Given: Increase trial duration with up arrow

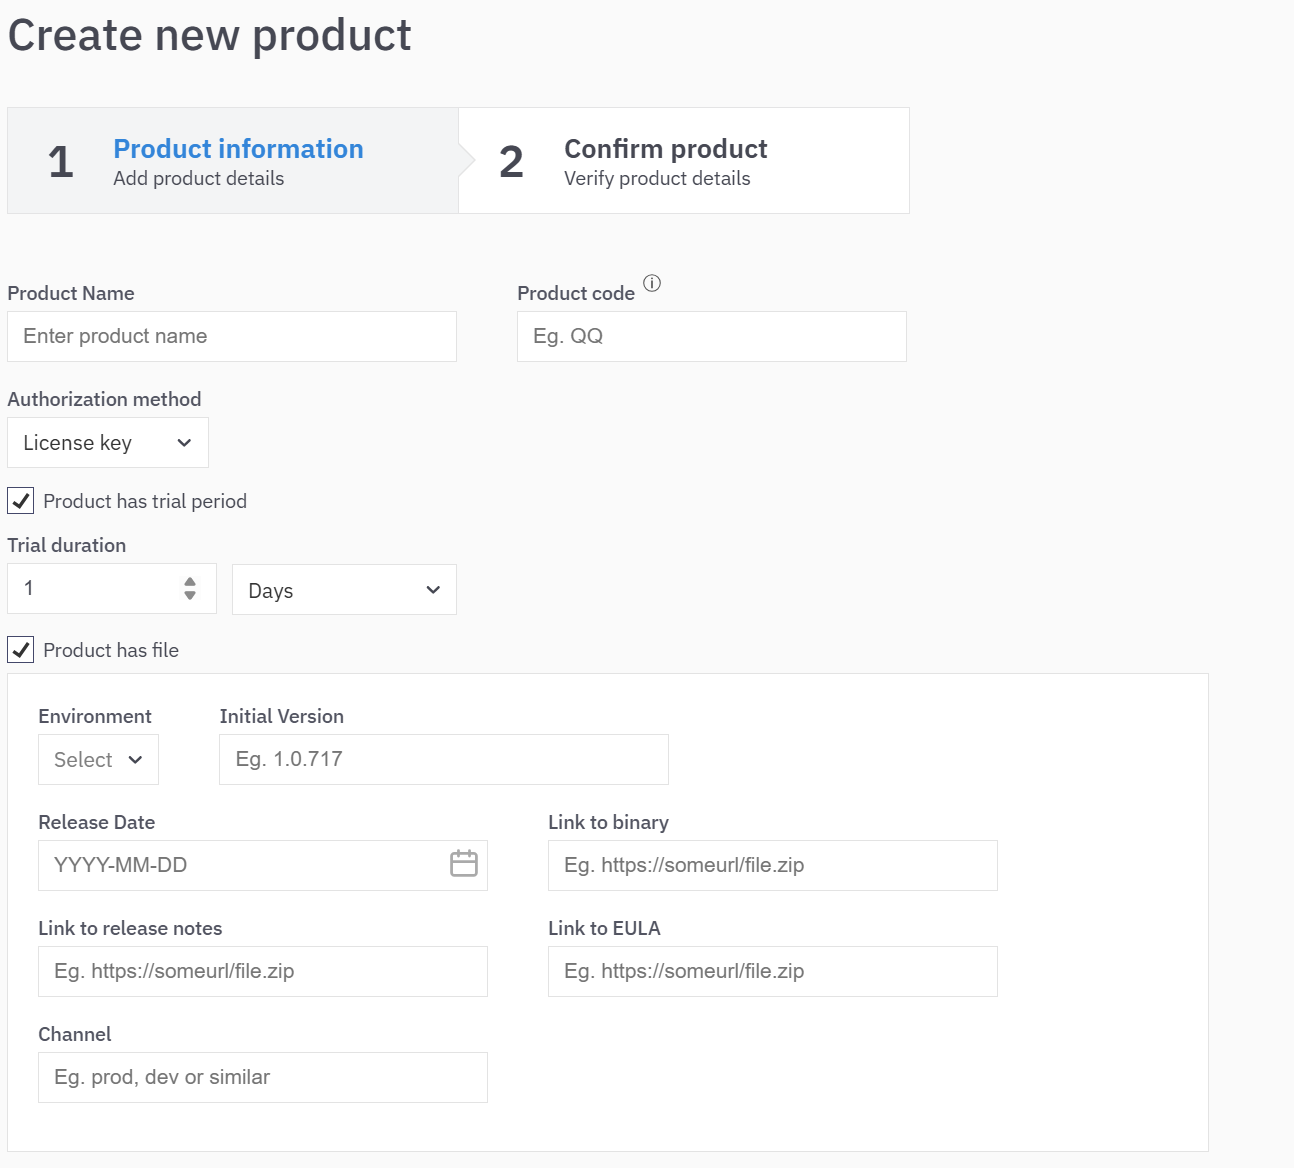Looking at the screenshot, I should coord(190,582).
